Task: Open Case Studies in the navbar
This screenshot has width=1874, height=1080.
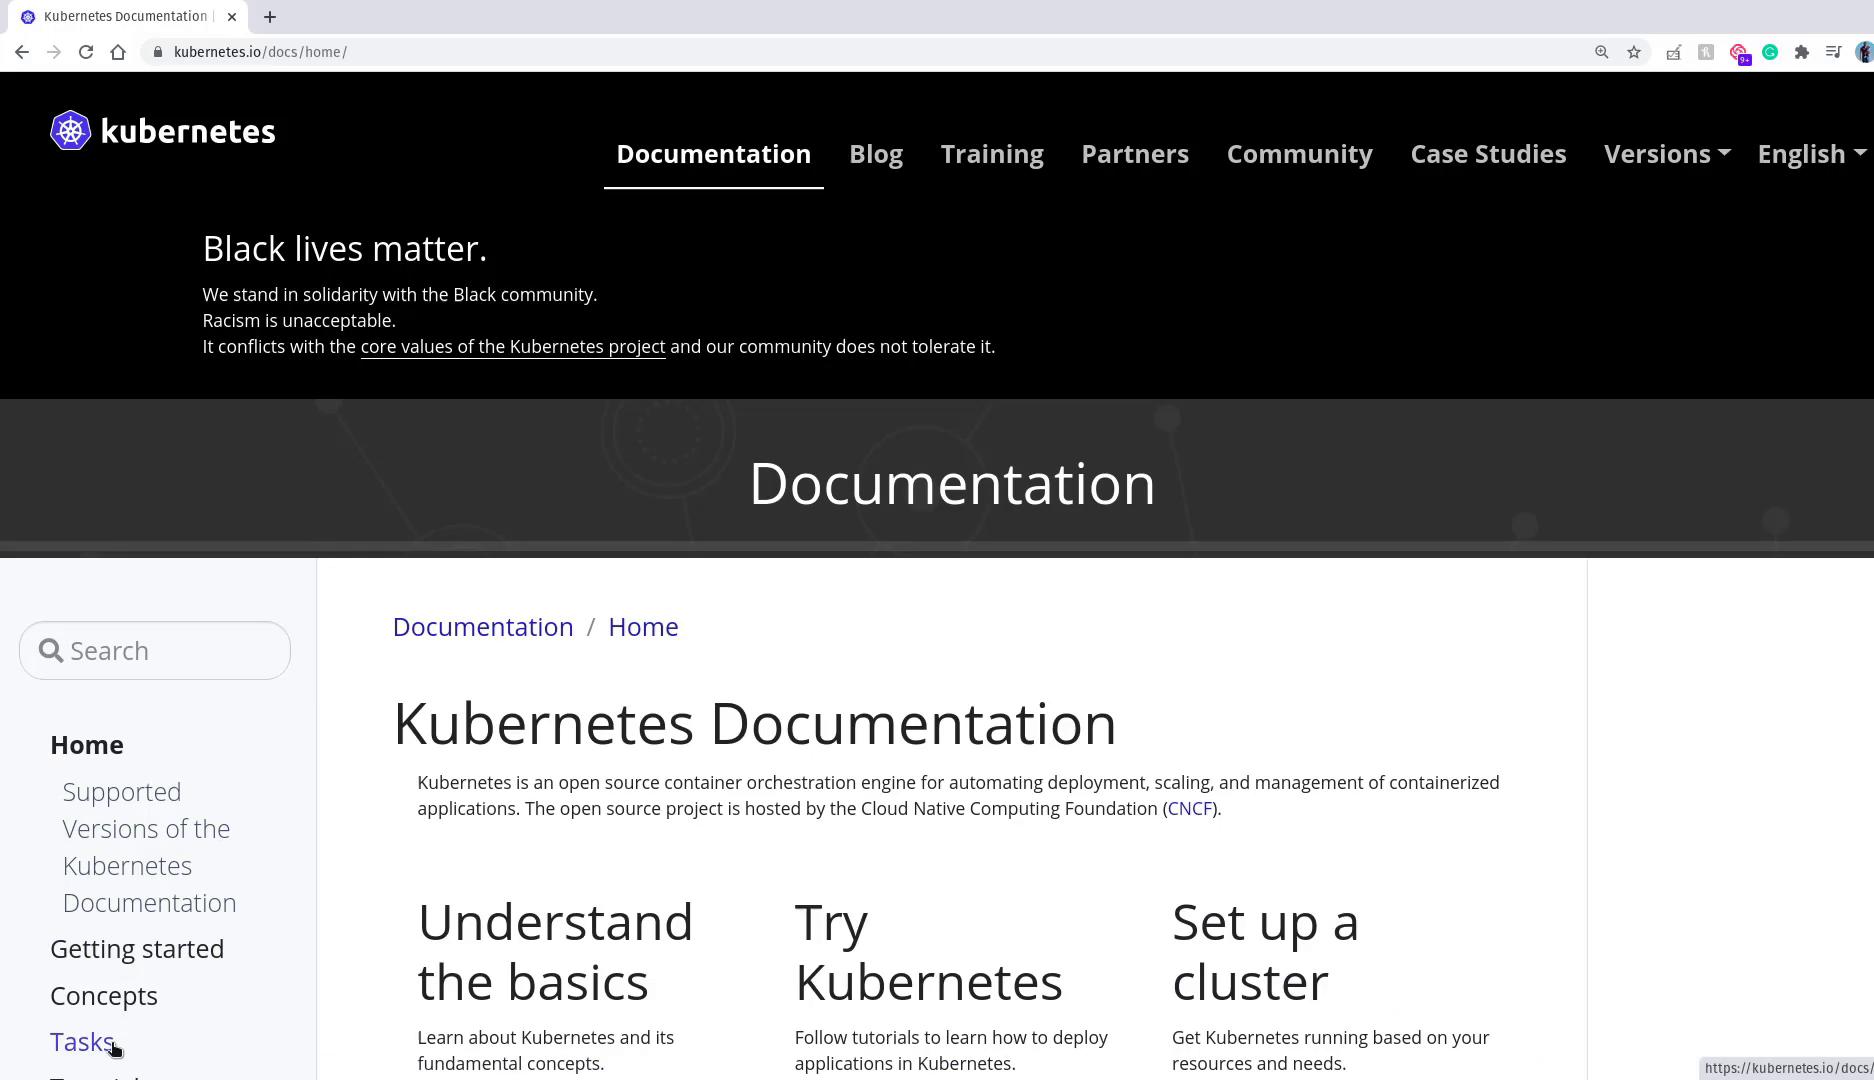Action: pyautogui.click(x=1488, y=154)
